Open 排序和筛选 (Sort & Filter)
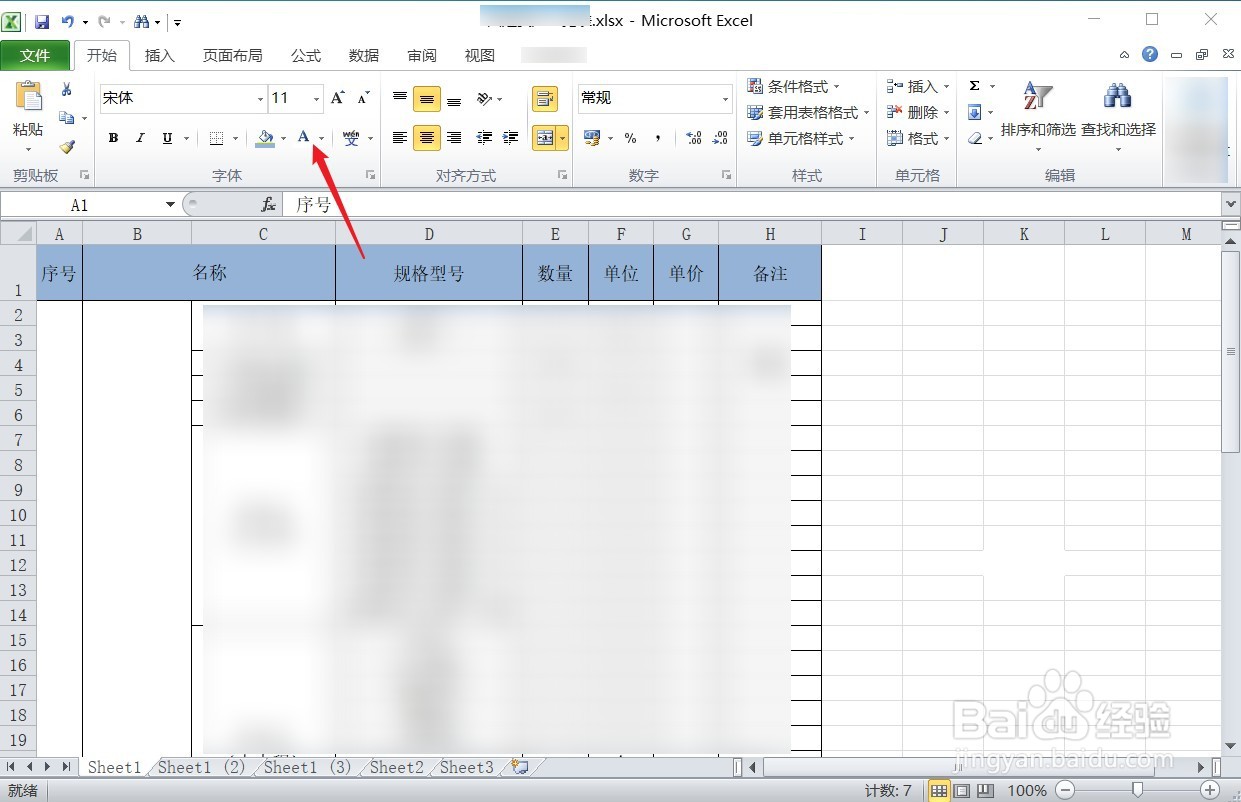 [1037, 110]
